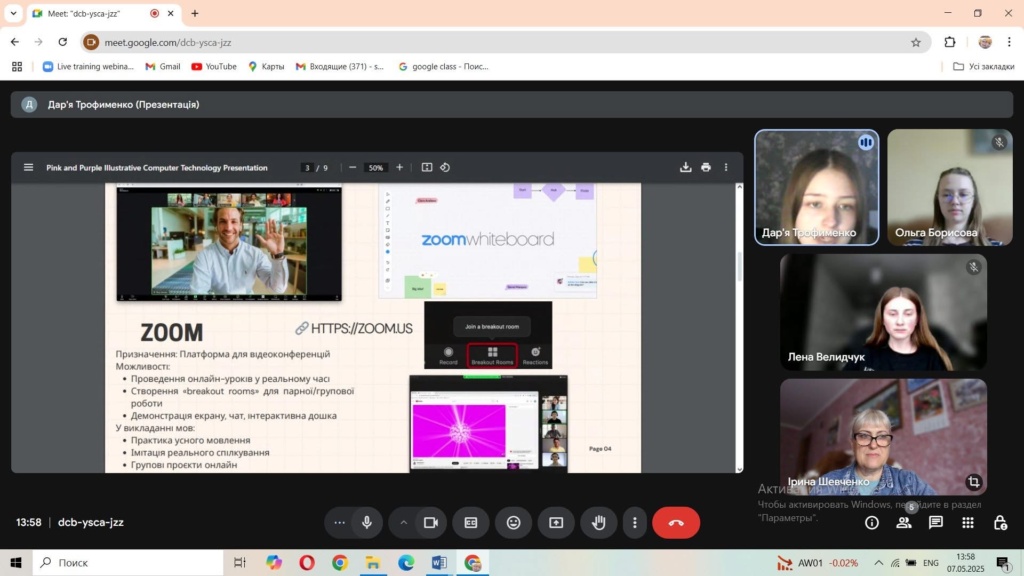The image size is (1024, 576).
Task: Turn off the camera button
Action: tap(430, 522)
